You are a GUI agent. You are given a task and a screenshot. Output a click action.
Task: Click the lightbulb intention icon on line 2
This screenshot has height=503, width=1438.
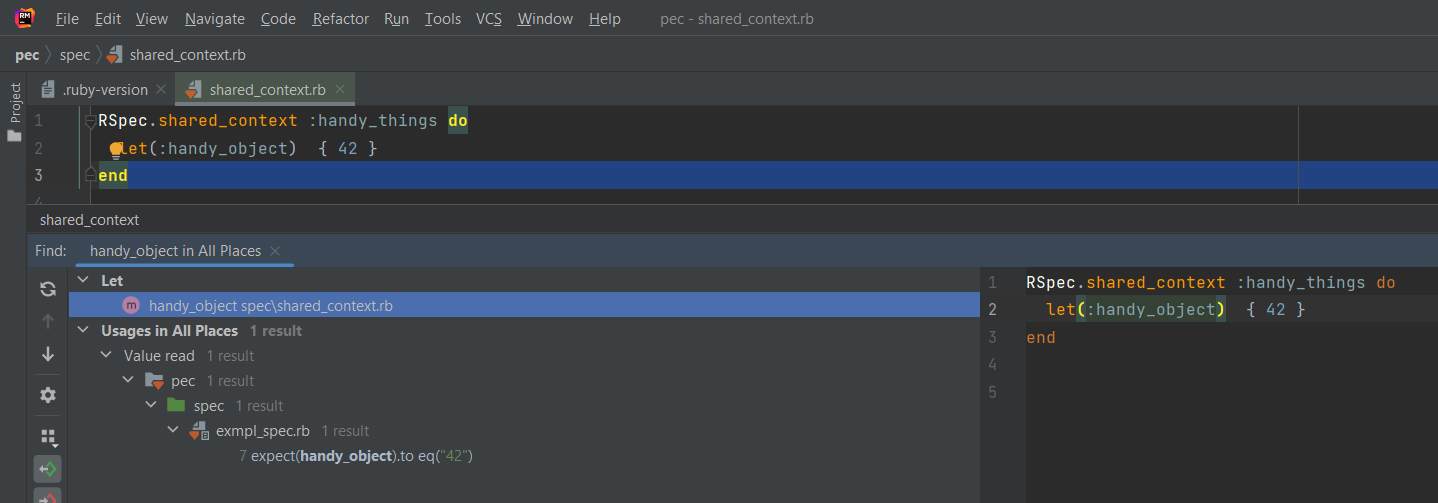115,149
